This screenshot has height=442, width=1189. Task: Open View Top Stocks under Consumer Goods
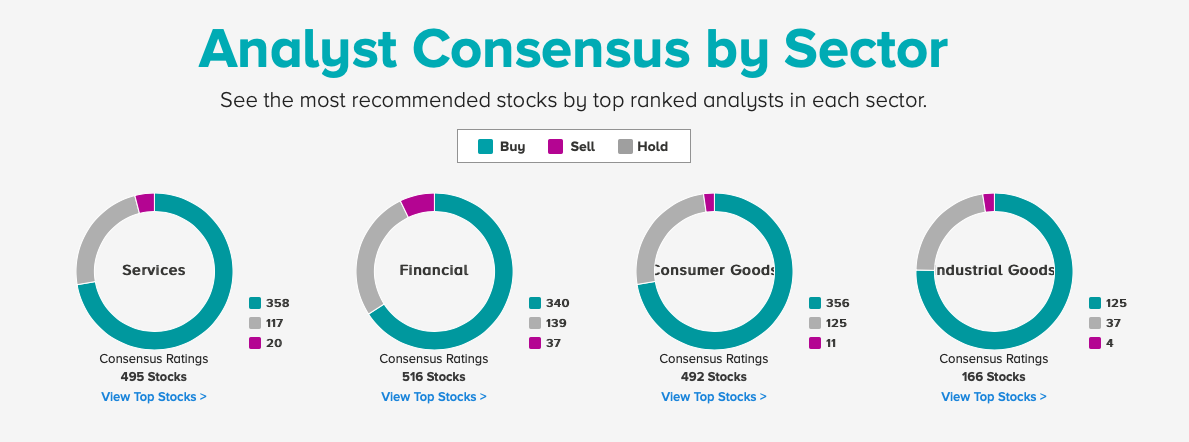coord(714,397)
